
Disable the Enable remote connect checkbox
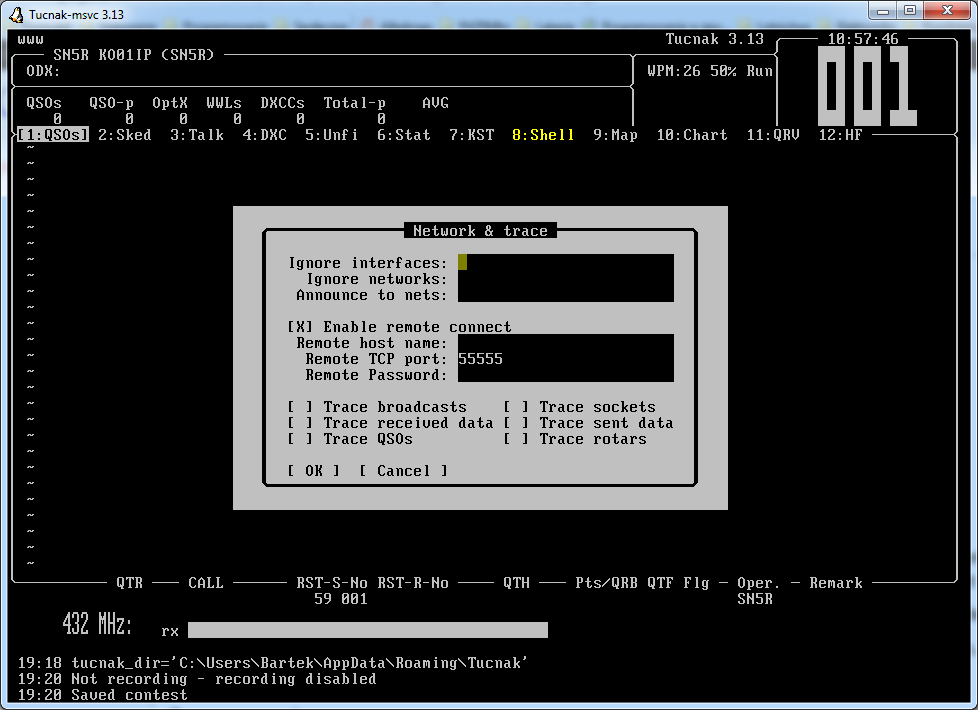click(300, 327)
